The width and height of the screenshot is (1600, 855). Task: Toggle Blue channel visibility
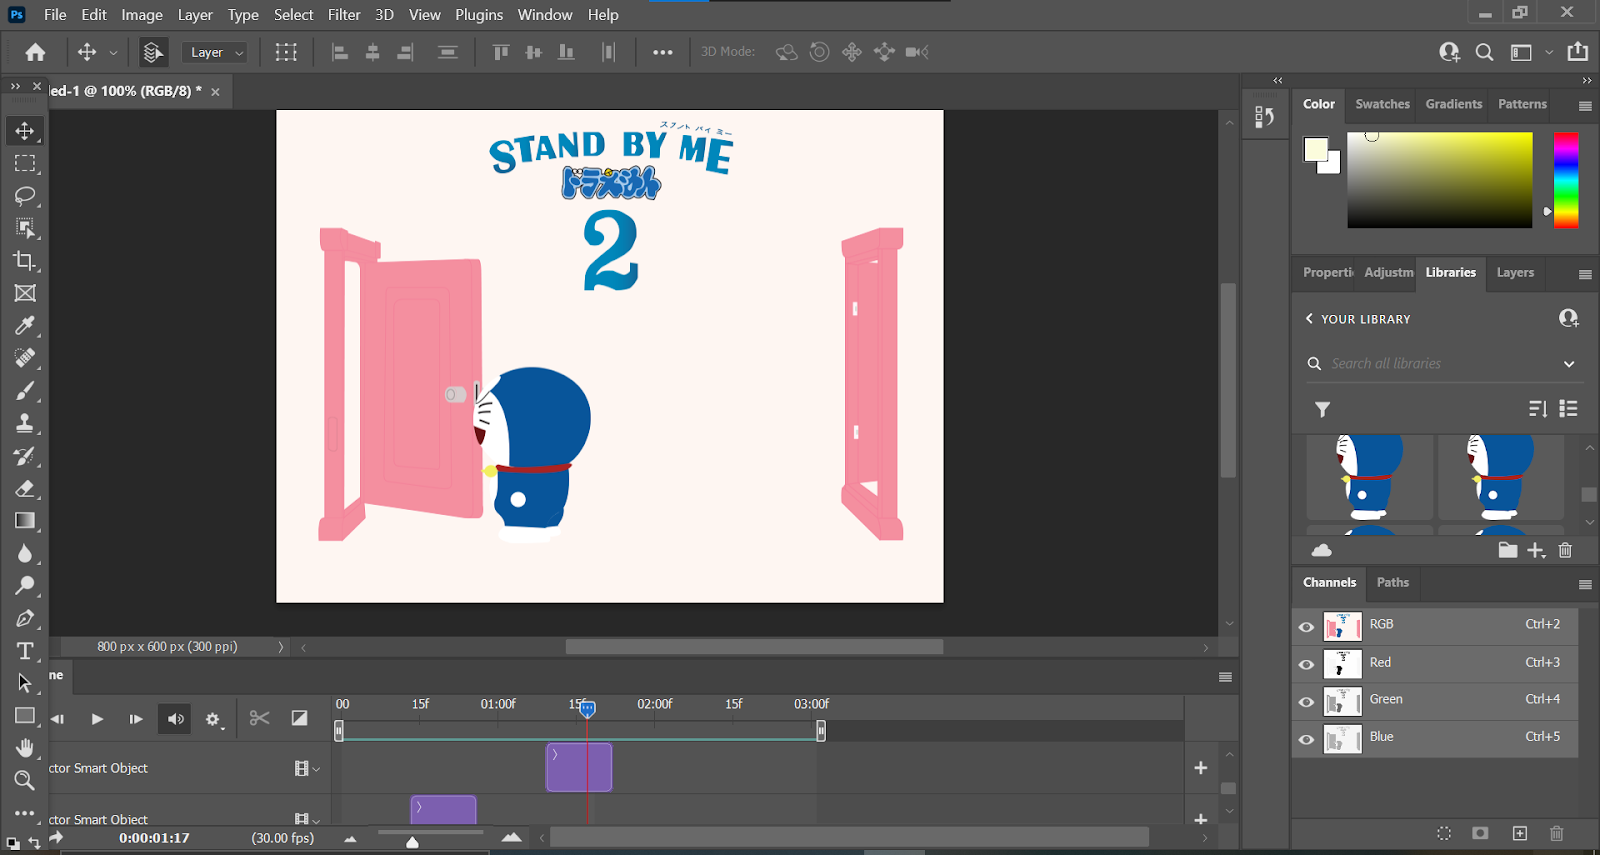pos(1306,740)
